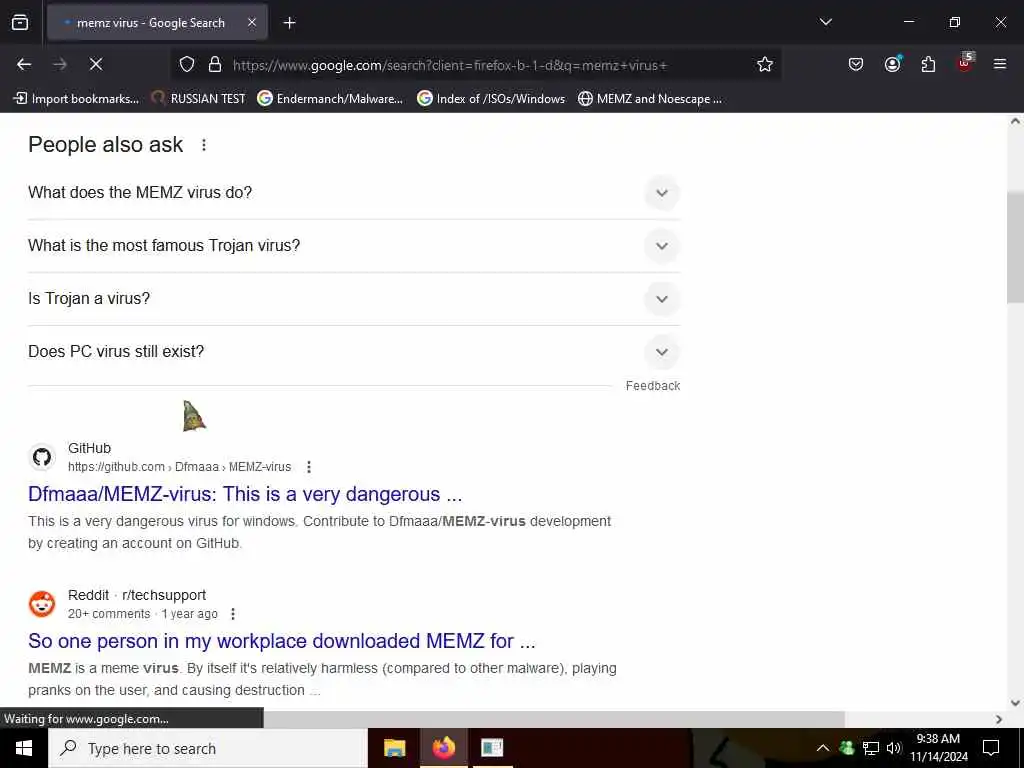
Task: Open Reddit result more options dots
Action: click(232, 614)
